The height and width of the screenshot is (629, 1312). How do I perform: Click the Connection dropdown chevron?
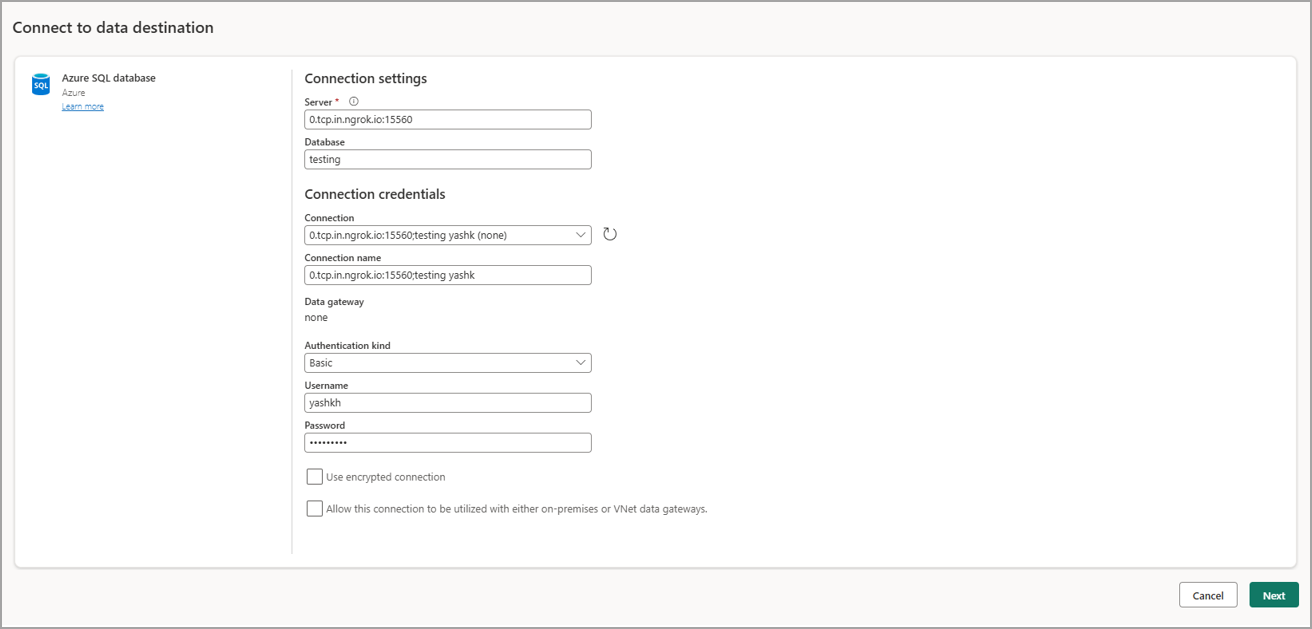click(x=580, y=234)
